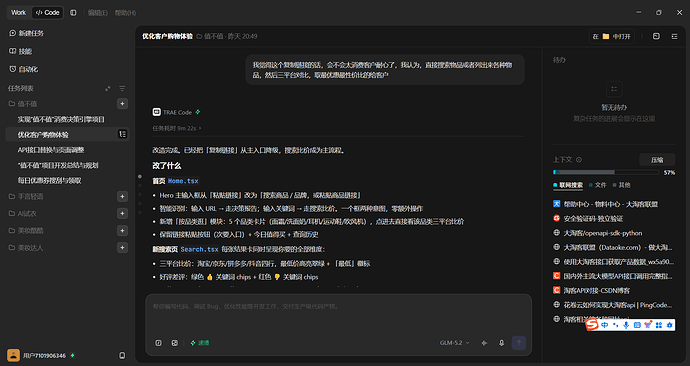This screenshot has width=690, height=366.
Task: Open the user account 用户7101906346
Action: coord(41,355)
